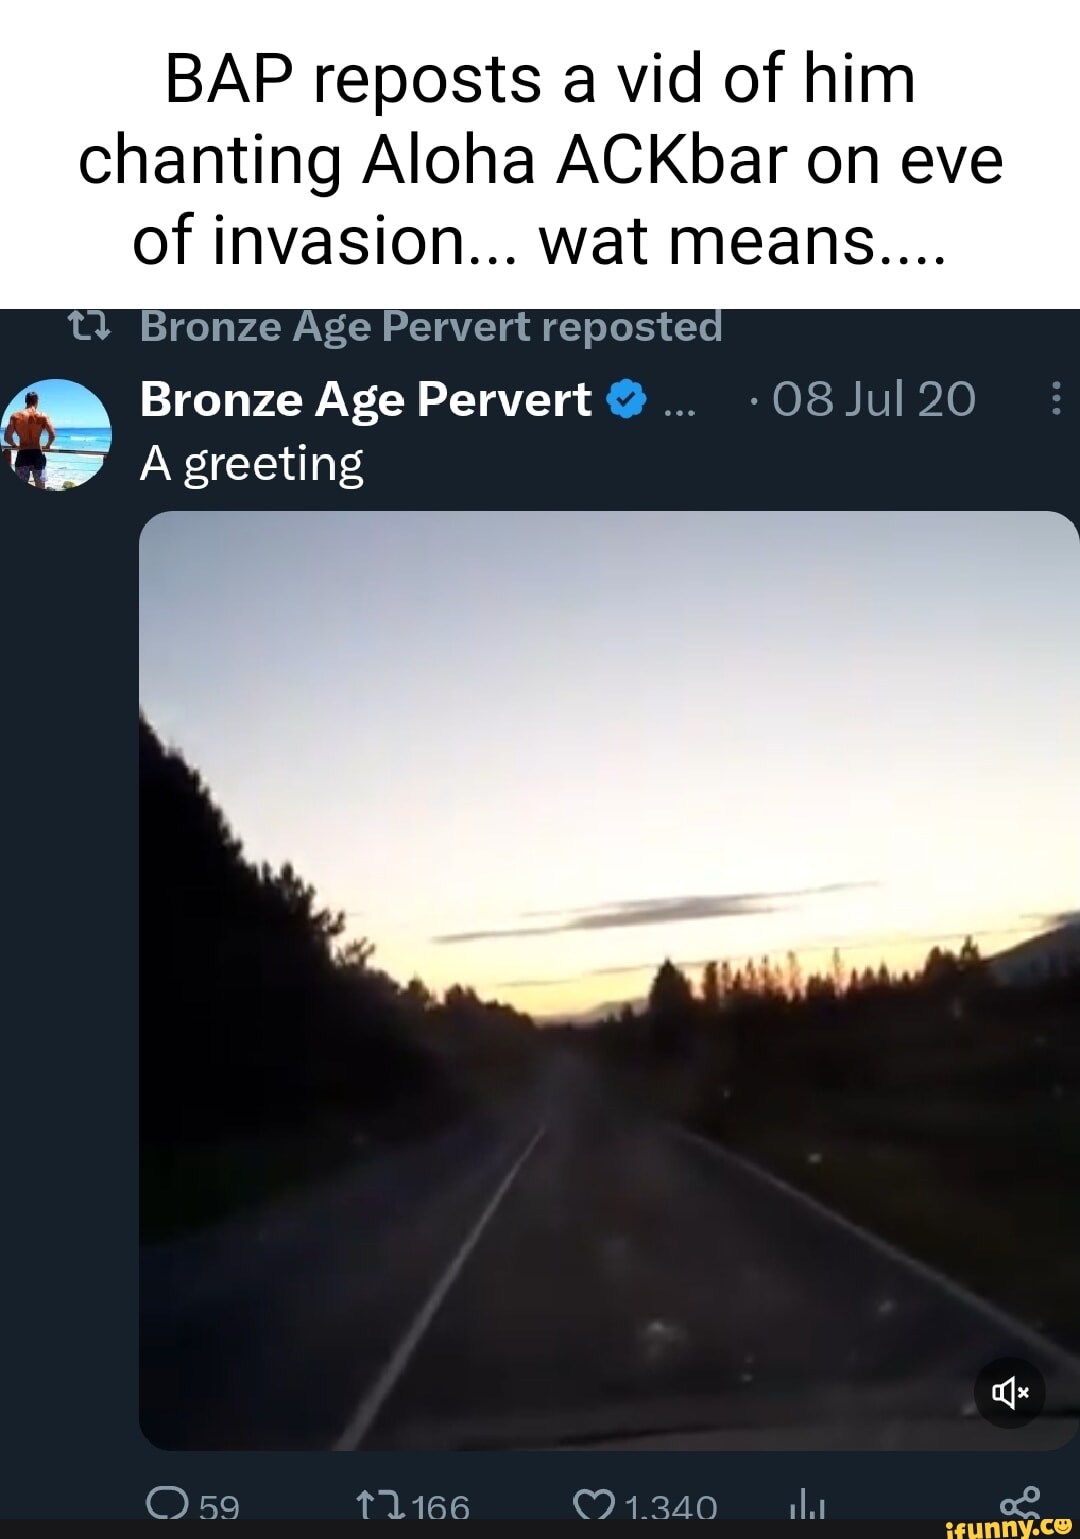Click the reply comment bubble icon
Viewport: 1080px width, 1539px height.
(x=167, y=1504)
